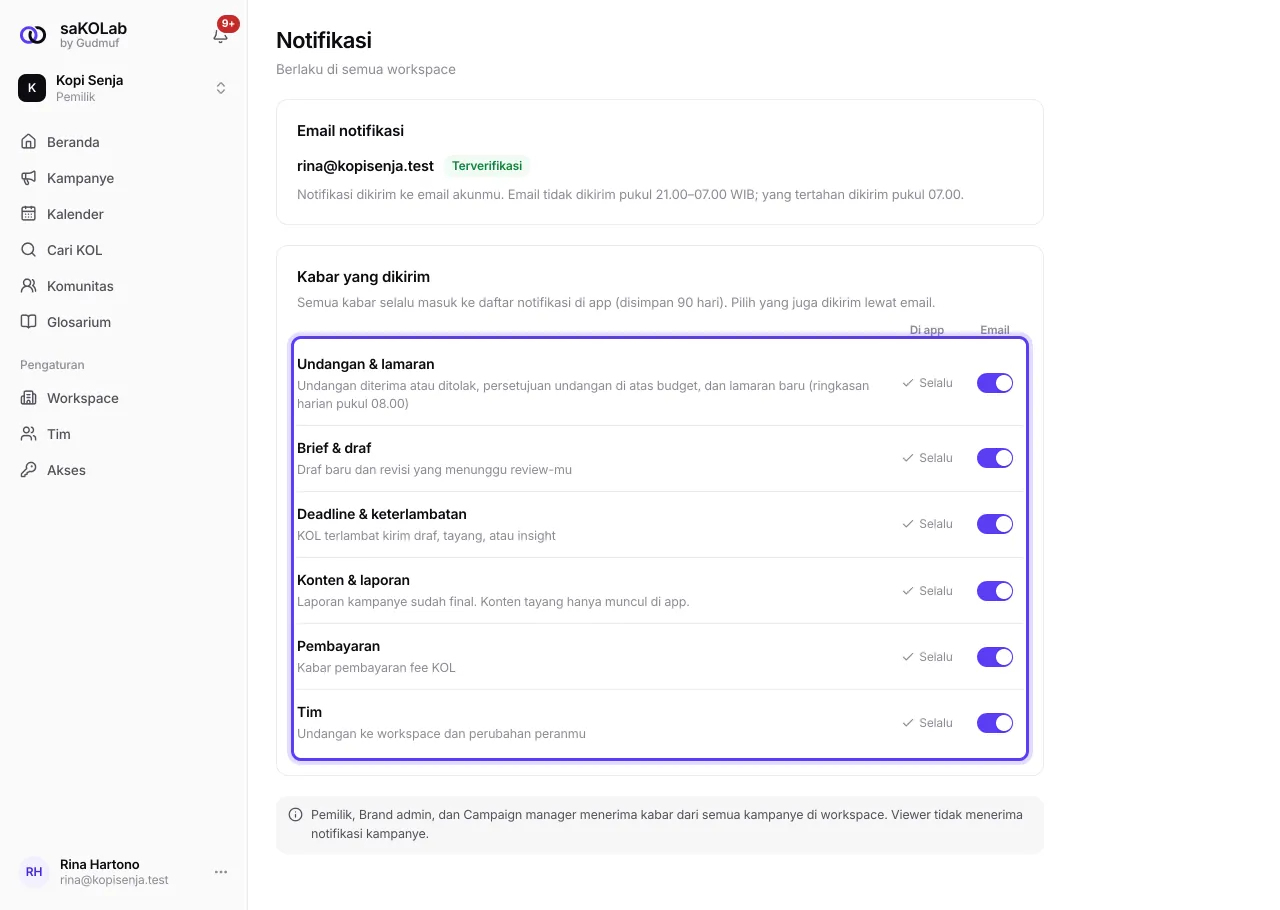Toggle email for Brief & draf

[x=995, y=458]
